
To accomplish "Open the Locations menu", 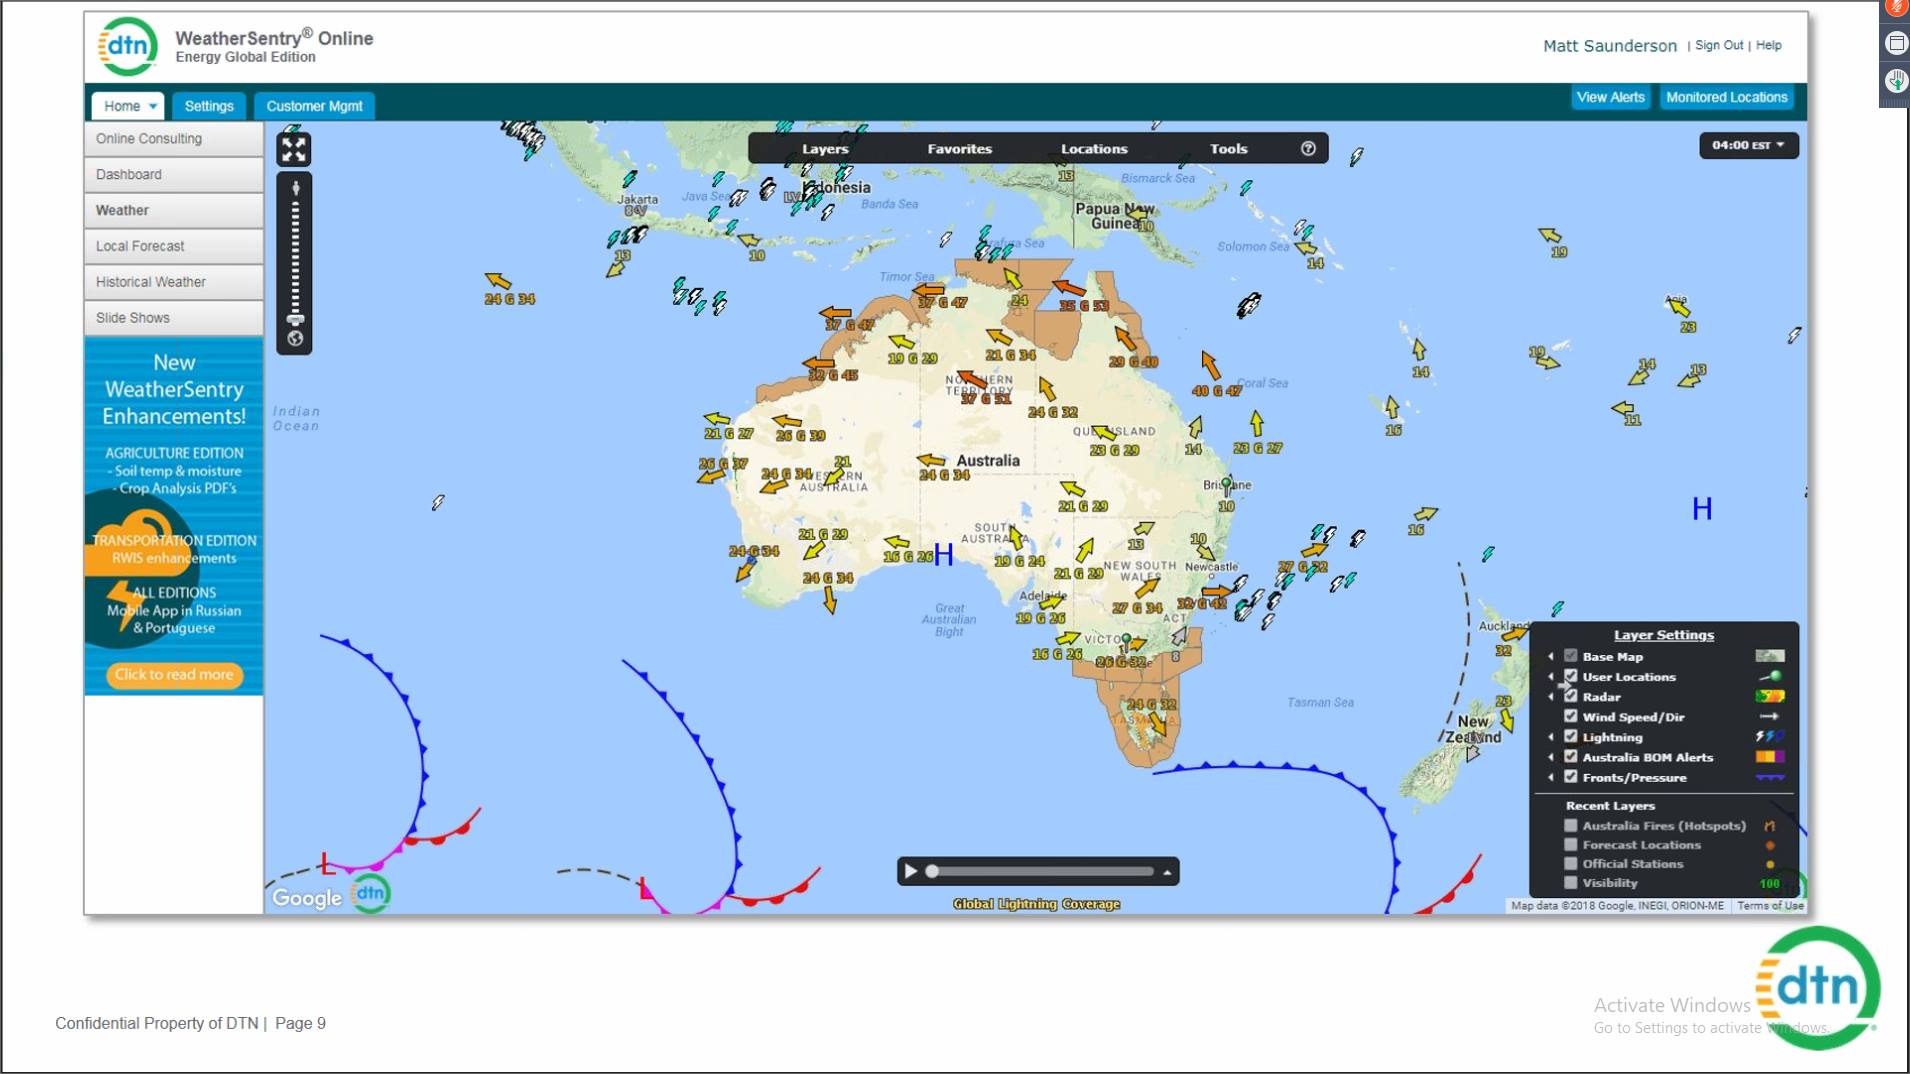I will (x=1094, y=149).
